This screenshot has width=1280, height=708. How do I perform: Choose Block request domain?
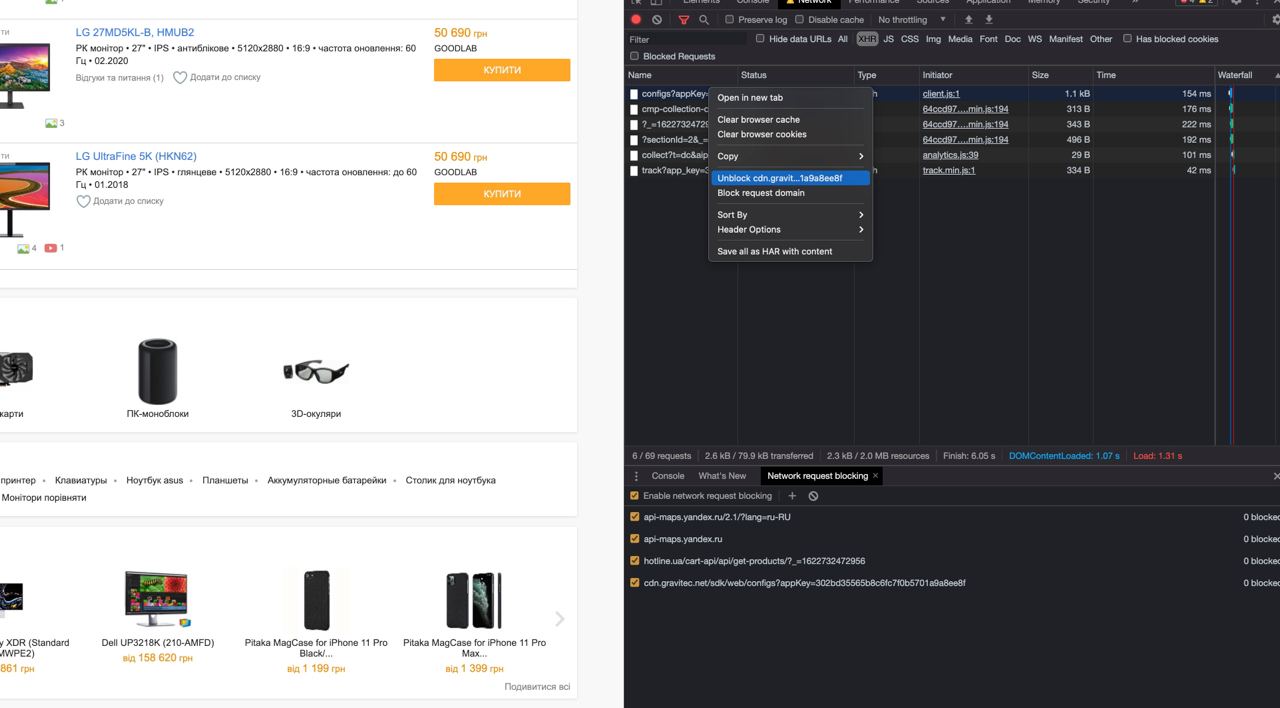point(790,193)
